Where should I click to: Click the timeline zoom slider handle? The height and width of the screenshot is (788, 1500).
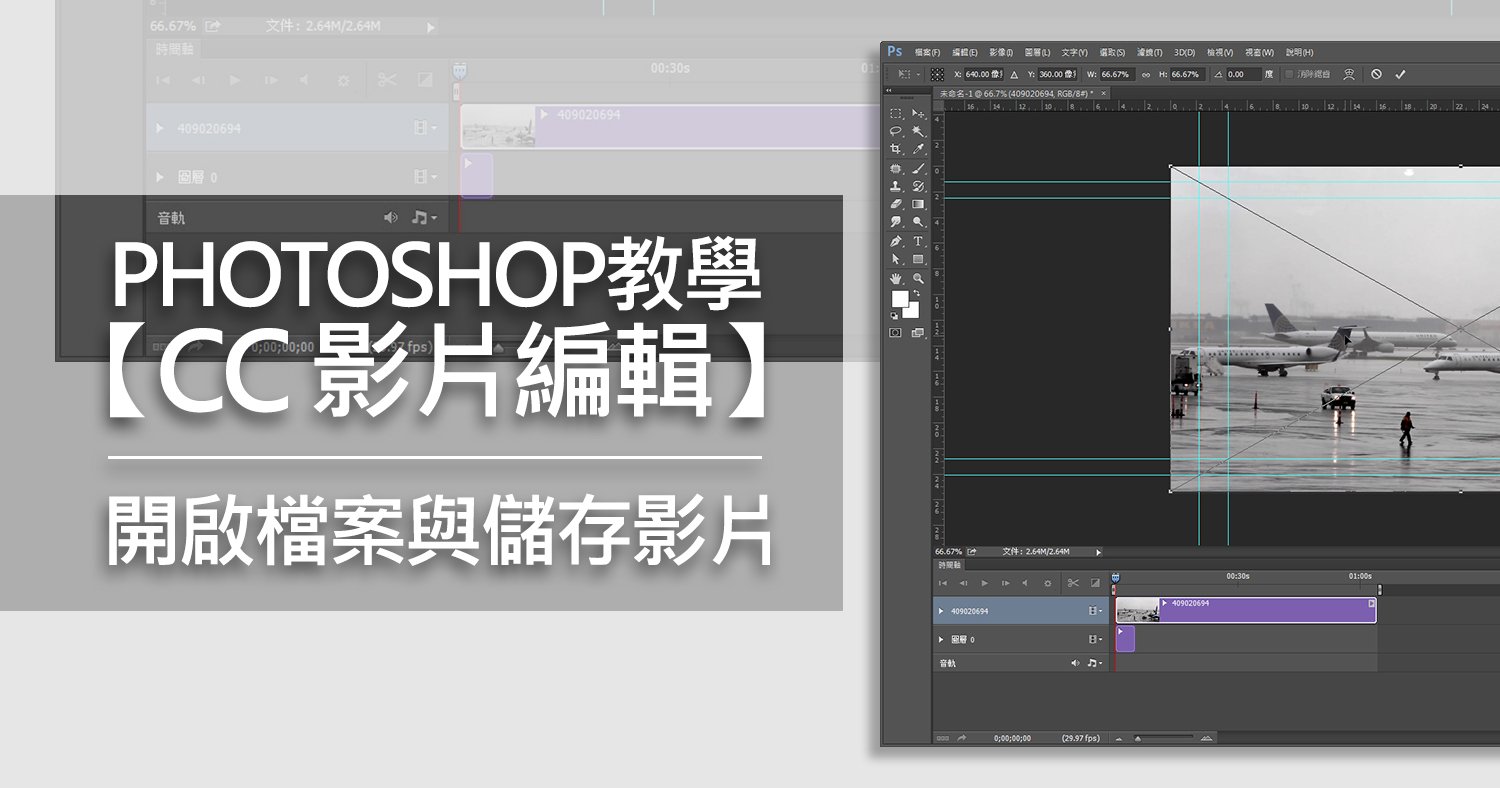(x=1138, y=739)
